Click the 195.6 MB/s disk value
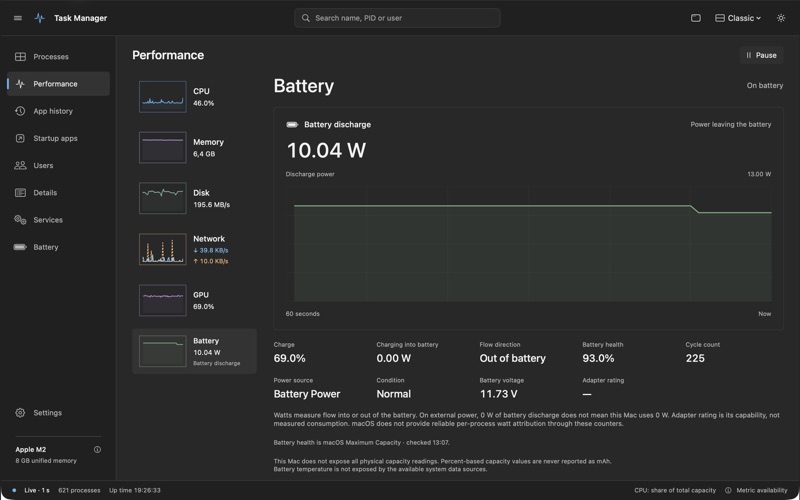Screen dimensions: 800x500 pyautogui.click(x=212, y=205)
